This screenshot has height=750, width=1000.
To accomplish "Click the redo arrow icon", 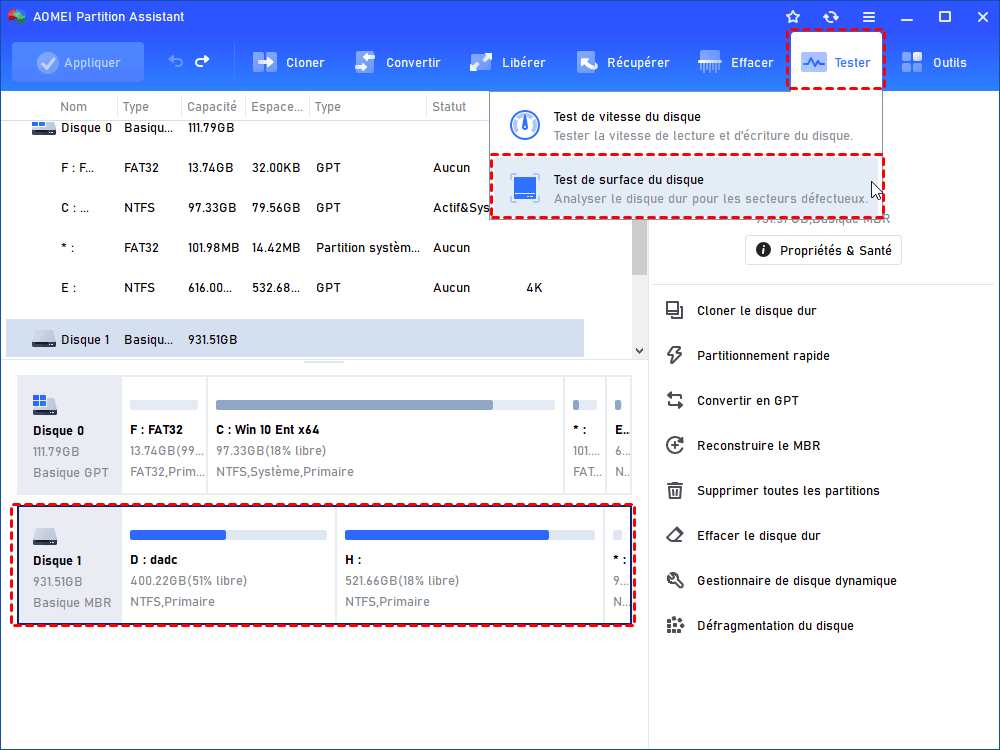I will pyautogui.click(x=202, y=62).
